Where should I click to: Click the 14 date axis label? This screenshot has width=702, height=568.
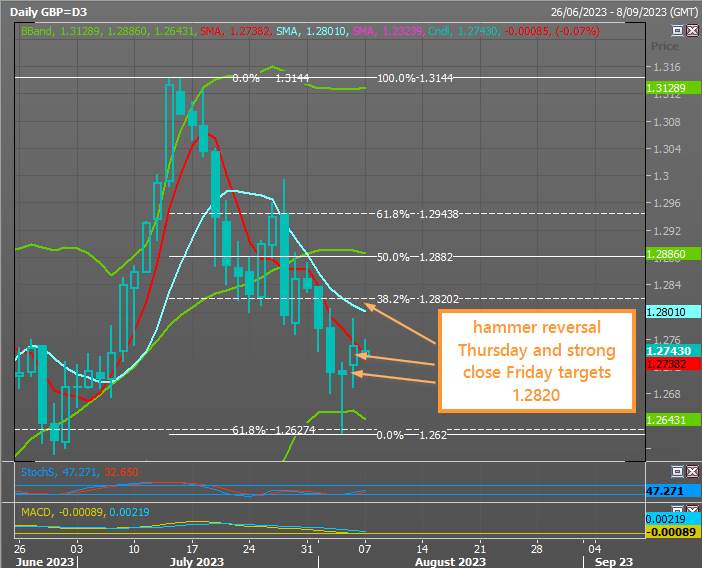pyautogui.click(x=422, y=549)
